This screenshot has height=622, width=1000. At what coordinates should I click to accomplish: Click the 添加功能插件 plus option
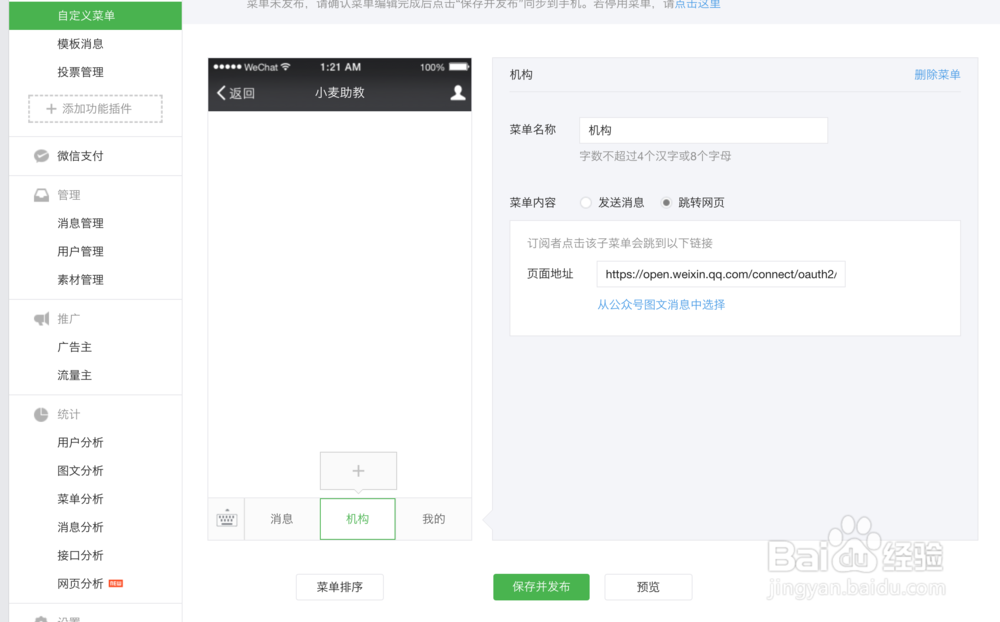pyautogui.click(x=94, y=108)
